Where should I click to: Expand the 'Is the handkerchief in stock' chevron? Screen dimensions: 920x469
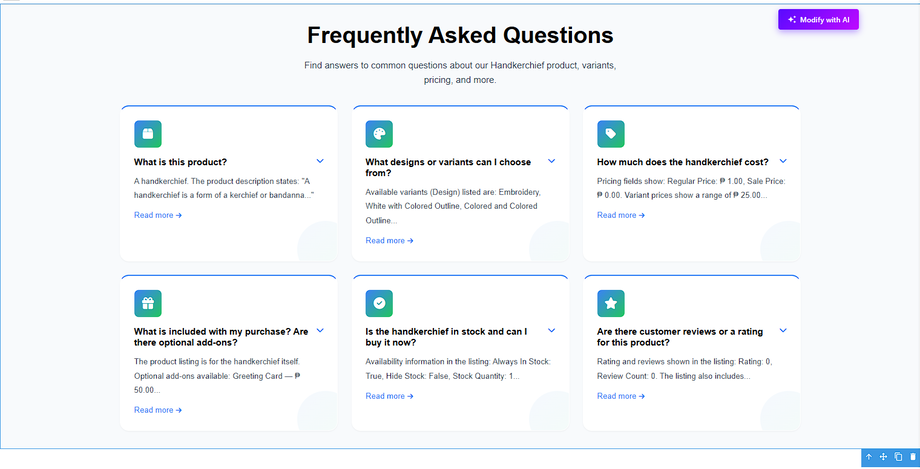coord(551,330)
